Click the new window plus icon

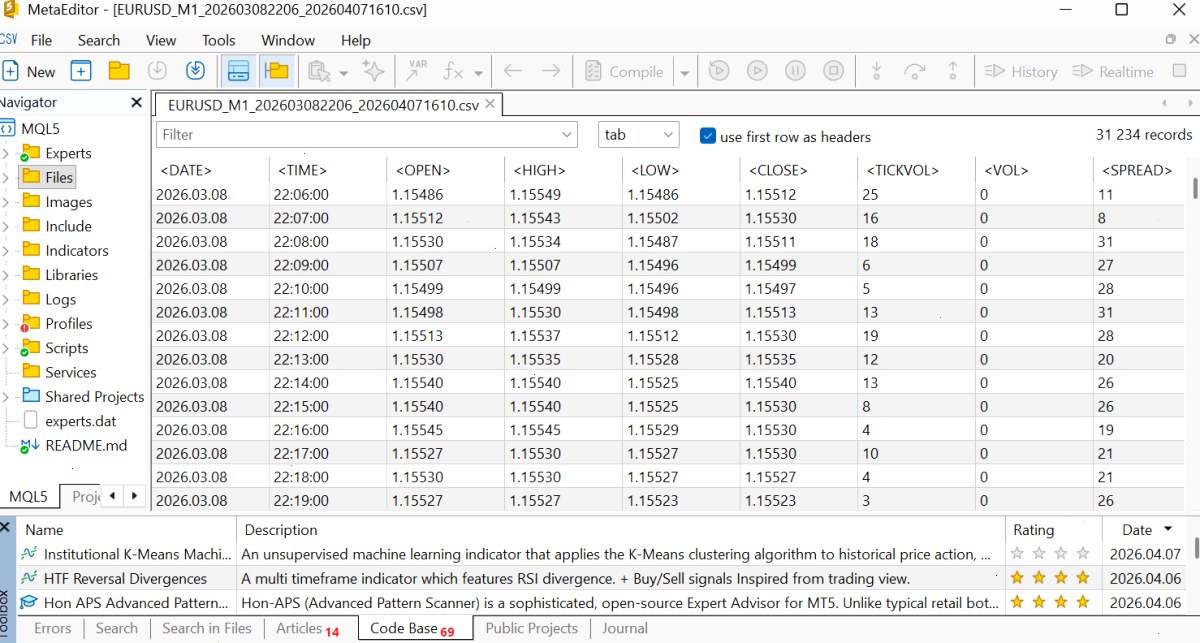pyautogui.click(x=81, y=71)
